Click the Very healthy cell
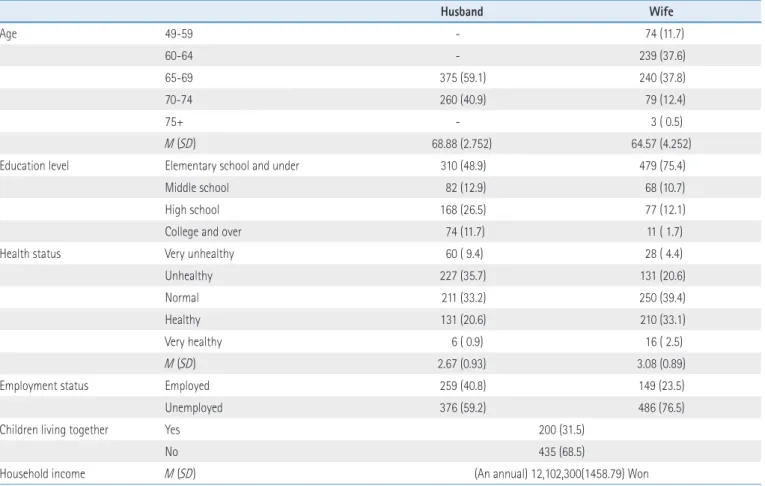Image resolution: width=765 pixels, height=486 pixels. [x=193, y=341]
